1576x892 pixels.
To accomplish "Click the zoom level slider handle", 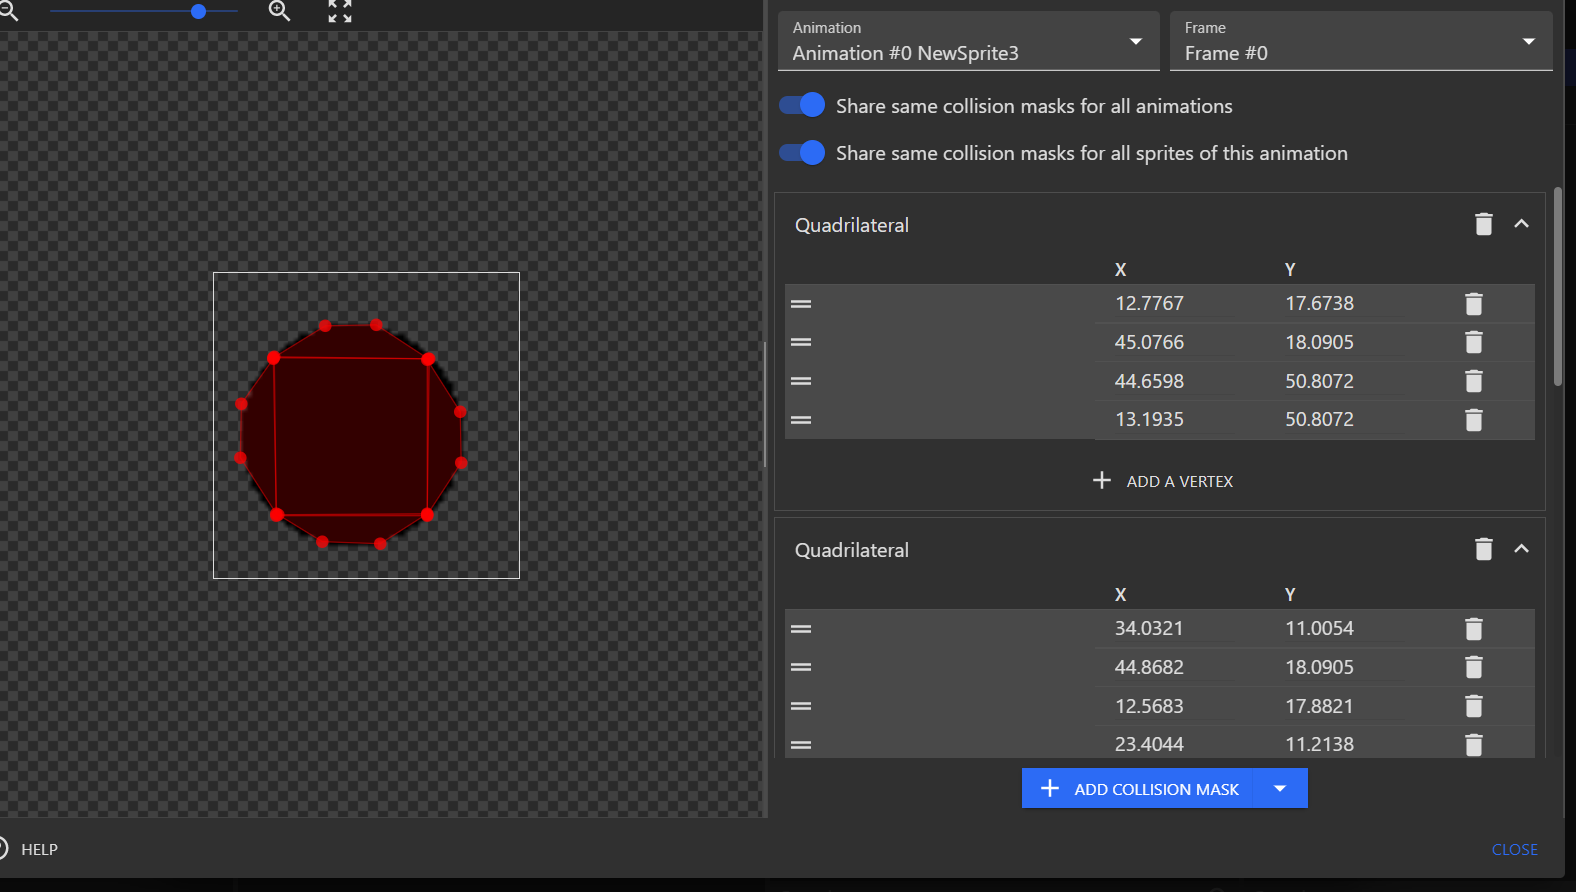I will 198,11.
